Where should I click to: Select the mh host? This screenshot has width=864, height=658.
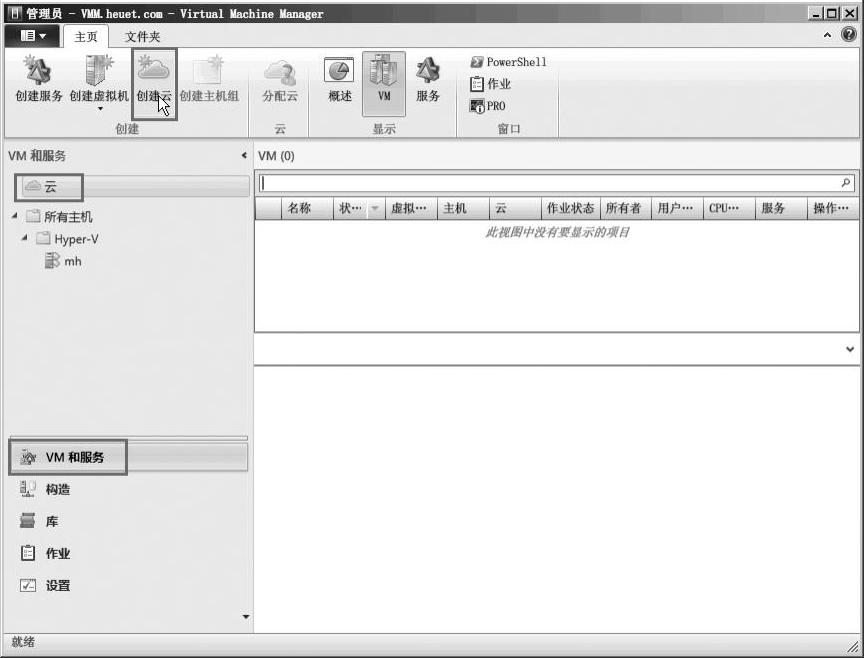pos(64,261)
